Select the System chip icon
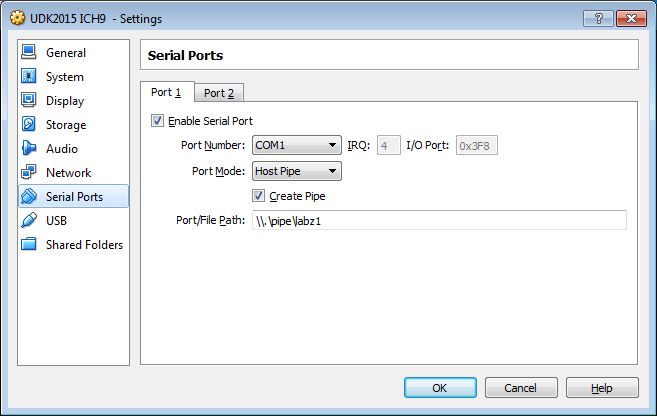This screenshot has height=416, width=657. pos(28,76)
